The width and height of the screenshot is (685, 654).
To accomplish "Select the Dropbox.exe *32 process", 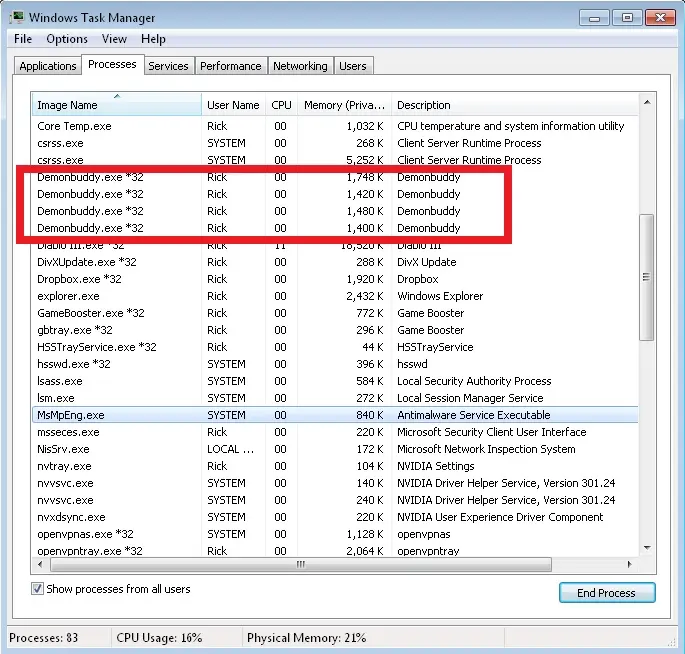I will pos(335,279).
